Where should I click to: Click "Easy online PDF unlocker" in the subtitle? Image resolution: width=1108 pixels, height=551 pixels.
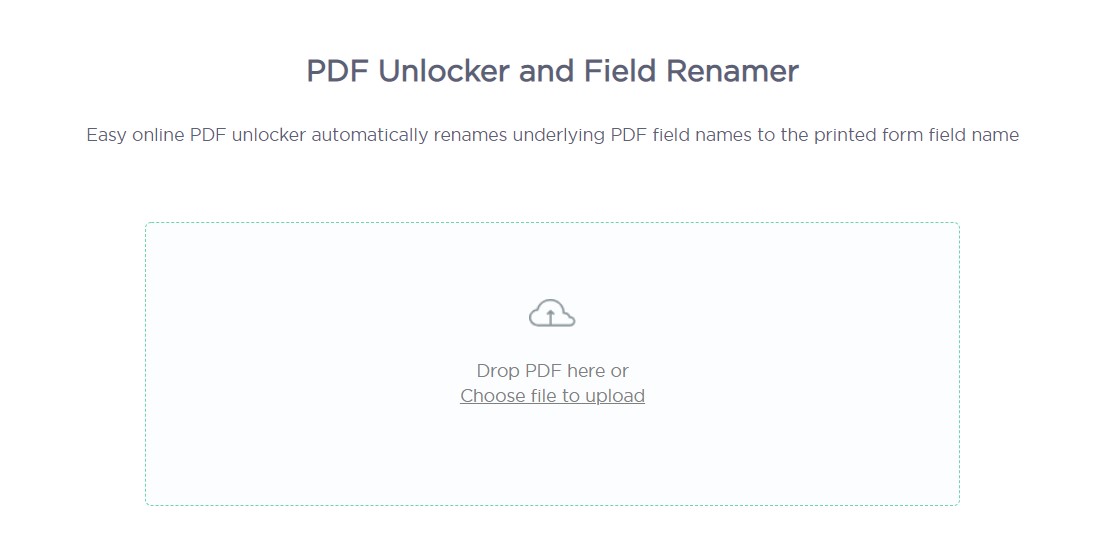point(196,135)
